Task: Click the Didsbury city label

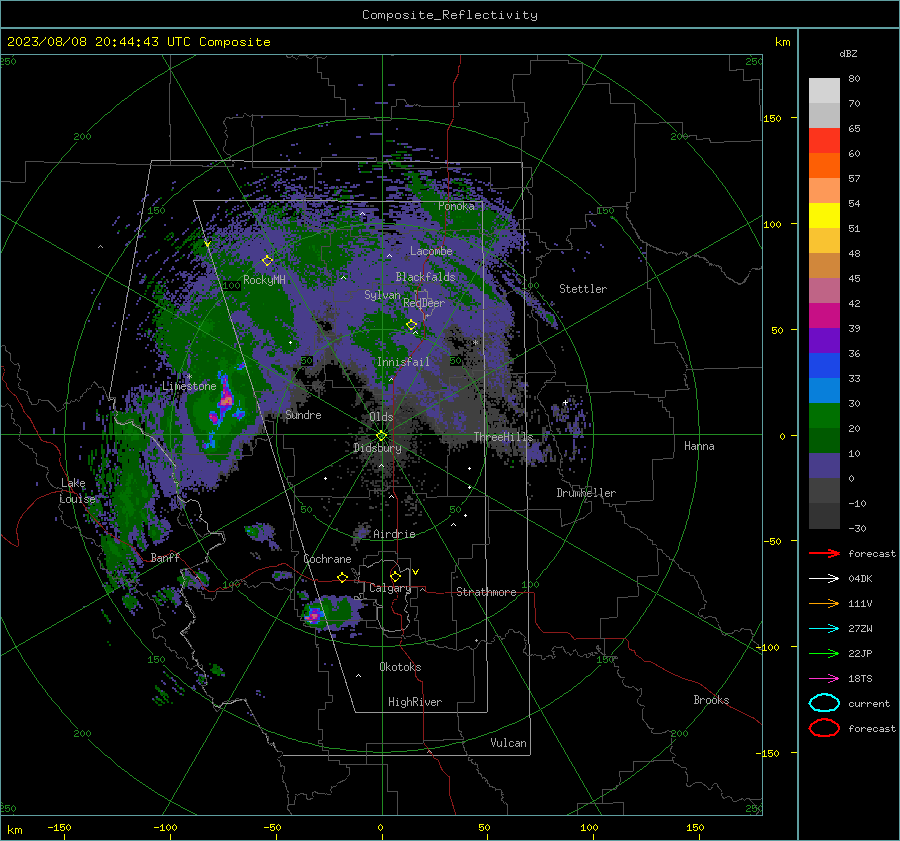Action: 378,448
